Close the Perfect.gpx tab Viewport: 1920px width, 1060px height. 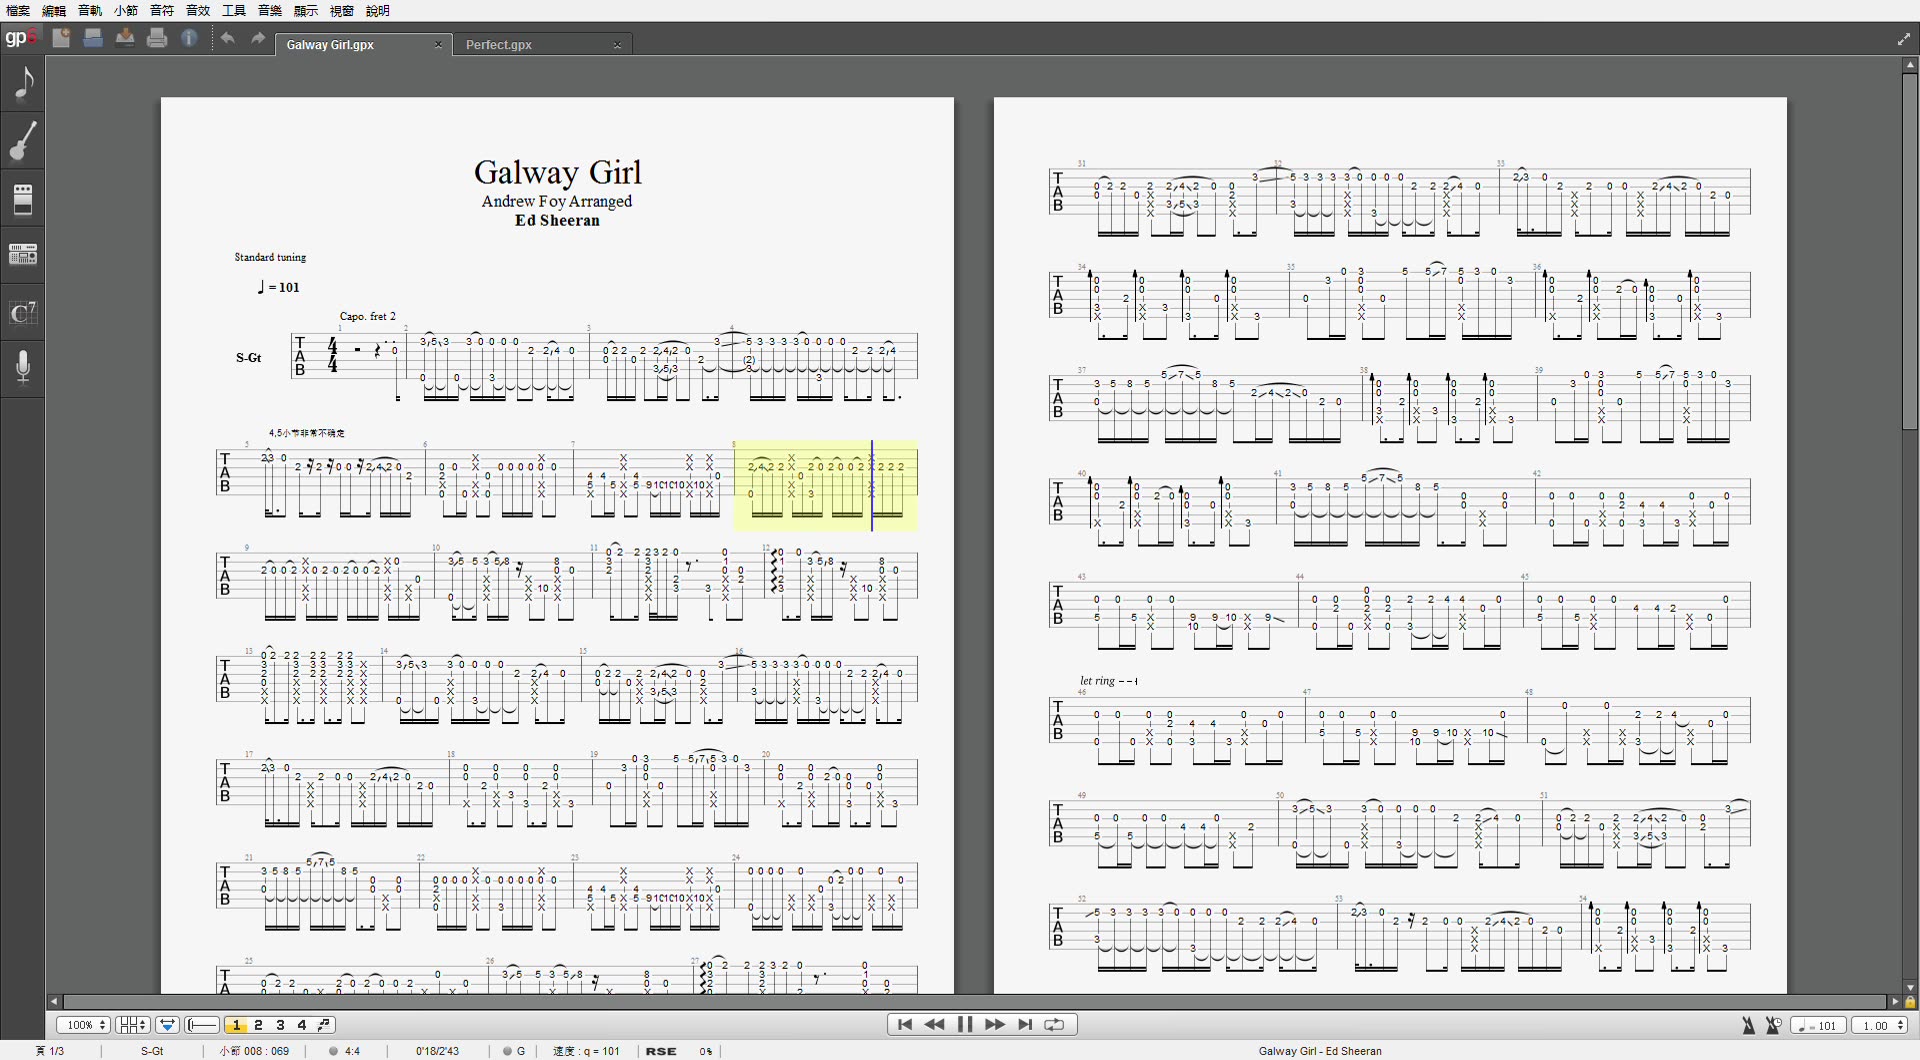[x=617, y=45]
